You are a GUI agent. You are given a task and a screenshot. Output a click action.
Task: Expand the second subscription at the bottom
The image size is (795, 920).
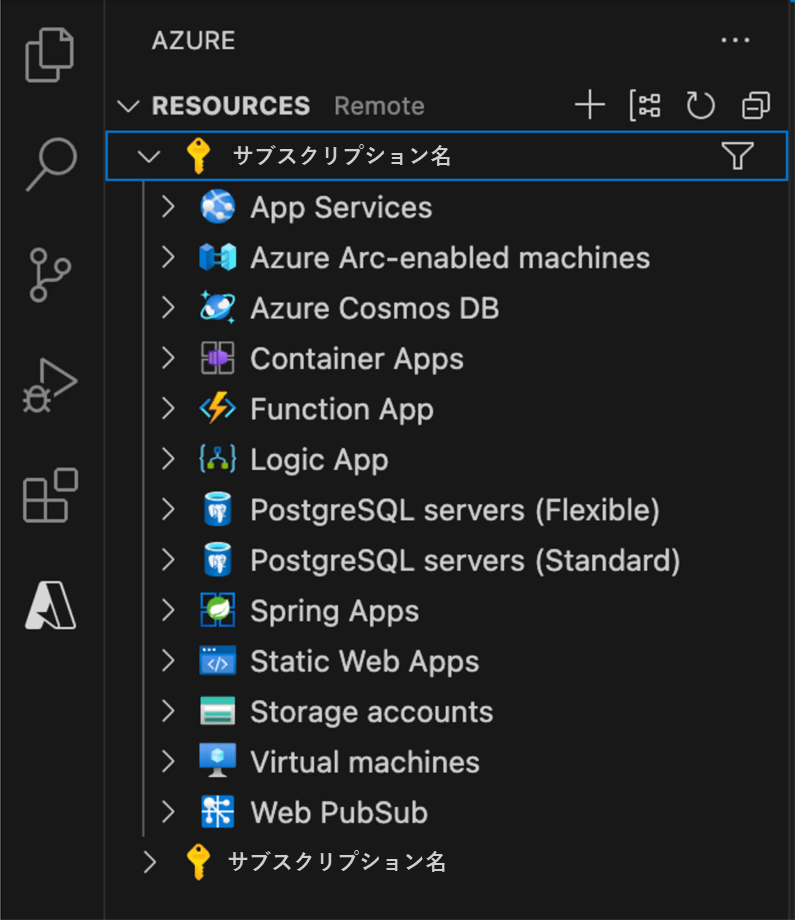point(150,862)
